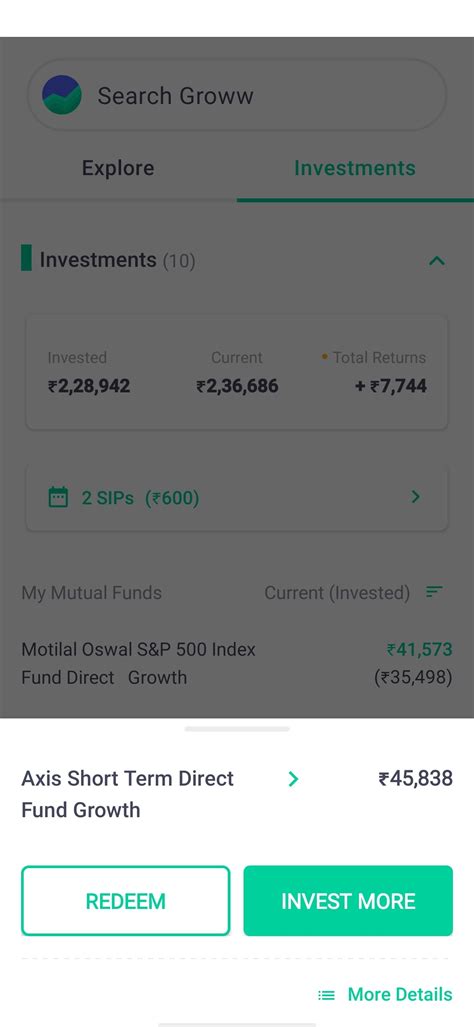Toggle Current (Invested) column label
Image resolution: width=474 pixels, height=1027 pixels.
pos(337,593)
